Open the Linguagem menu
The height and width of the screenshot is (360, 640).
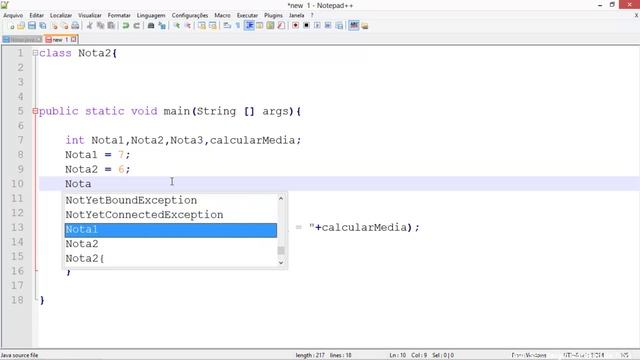pos(151,15)
